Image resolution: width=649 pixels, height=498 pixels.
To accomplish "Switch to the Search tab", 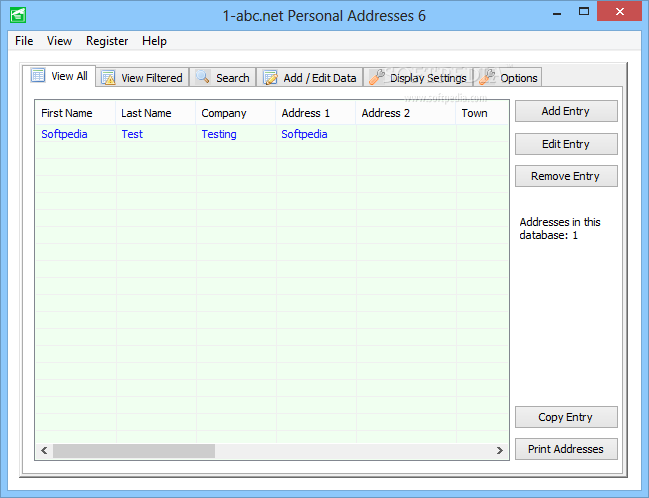I will [223, 77].
